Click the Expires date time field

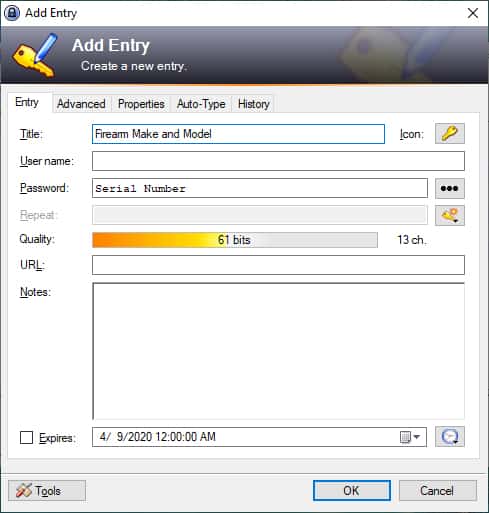[259, 437]
